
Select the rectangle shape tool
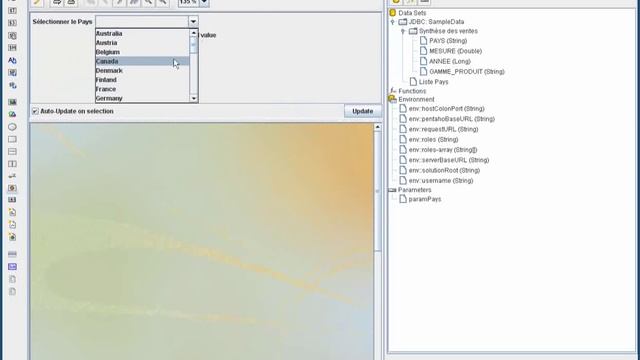(x=12, y=139)
